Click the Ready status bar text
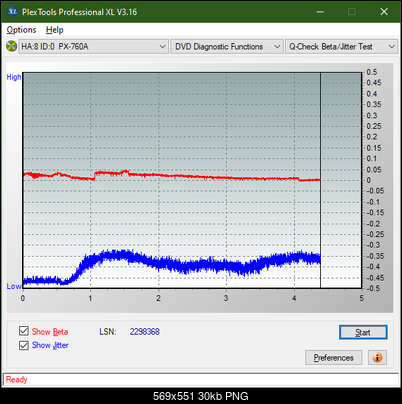The image size is (402, 404). [16, 379]
